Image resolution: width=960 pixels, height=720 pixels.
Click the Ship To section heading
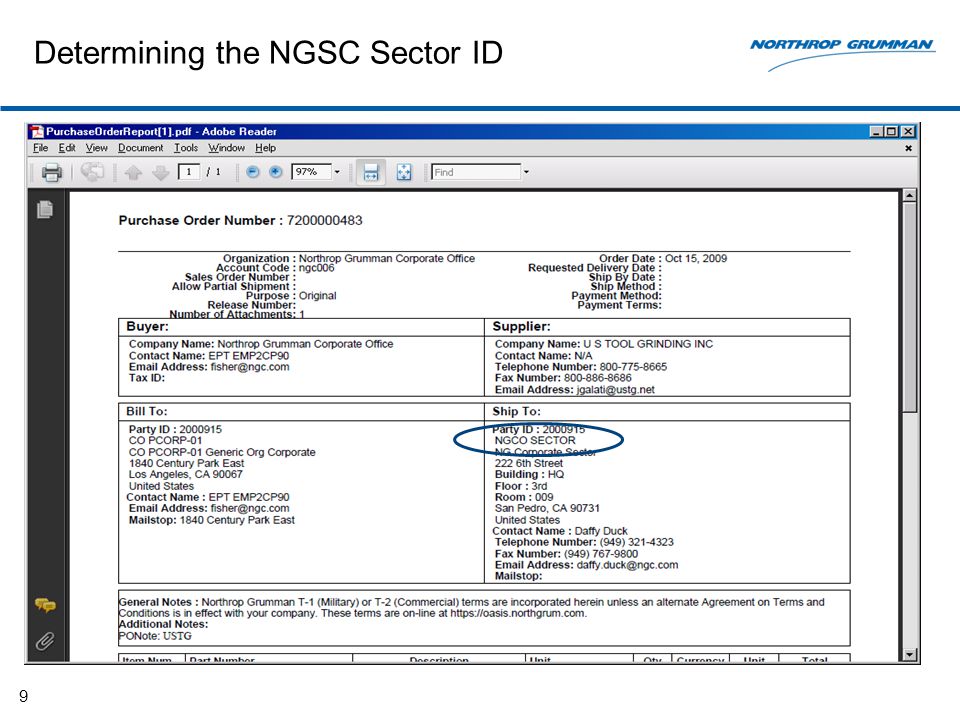click(517, 411)
